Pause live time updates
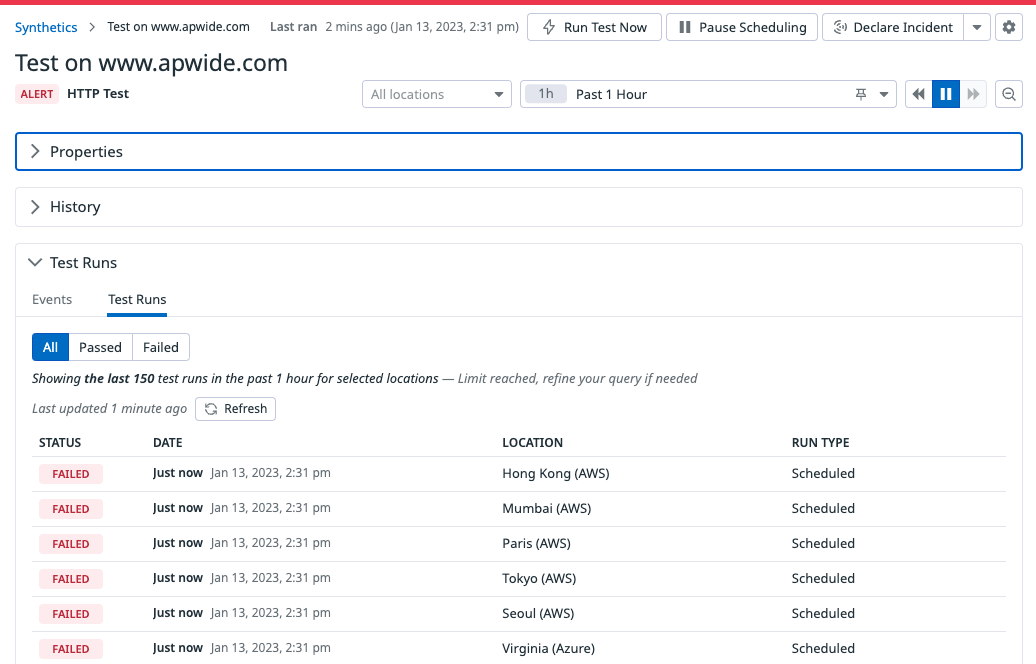Viewport: 1036px width, 664px height. (945, 94)
